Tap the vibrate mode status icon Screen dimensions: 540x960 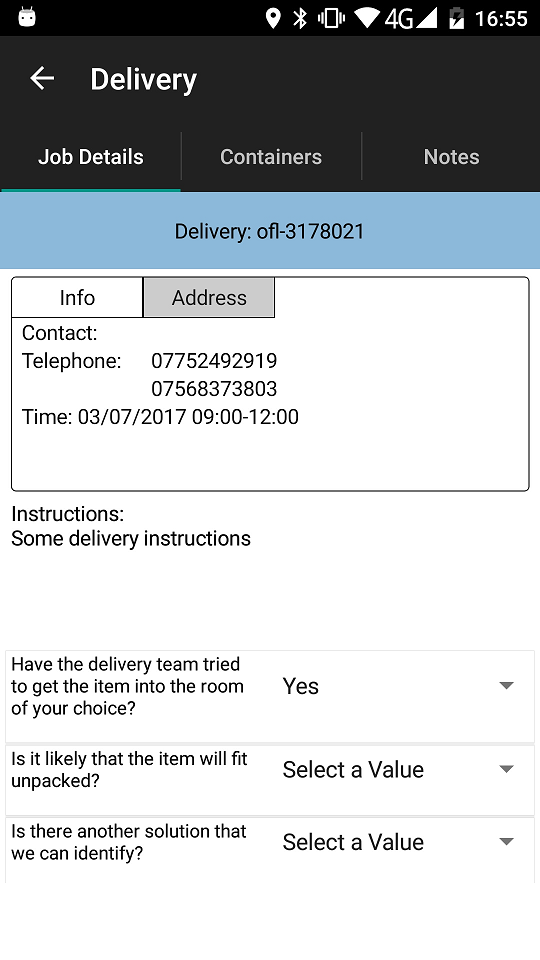coord(331,18)
